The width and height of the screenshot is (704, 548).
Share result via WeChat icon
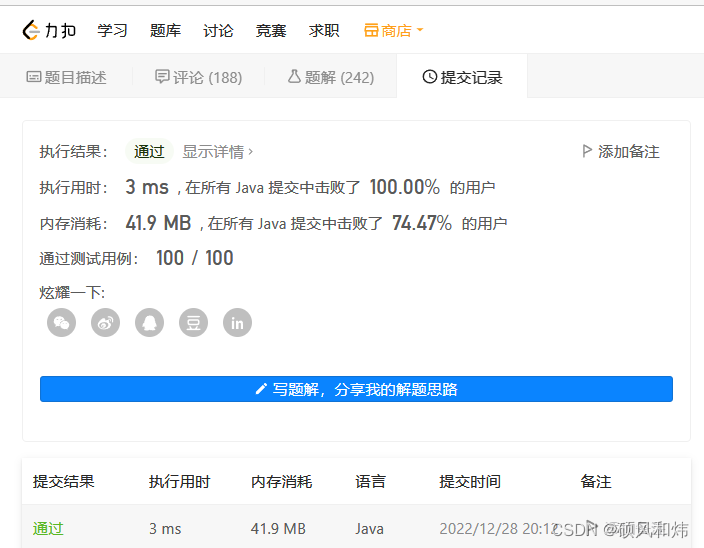coord(62,322)
